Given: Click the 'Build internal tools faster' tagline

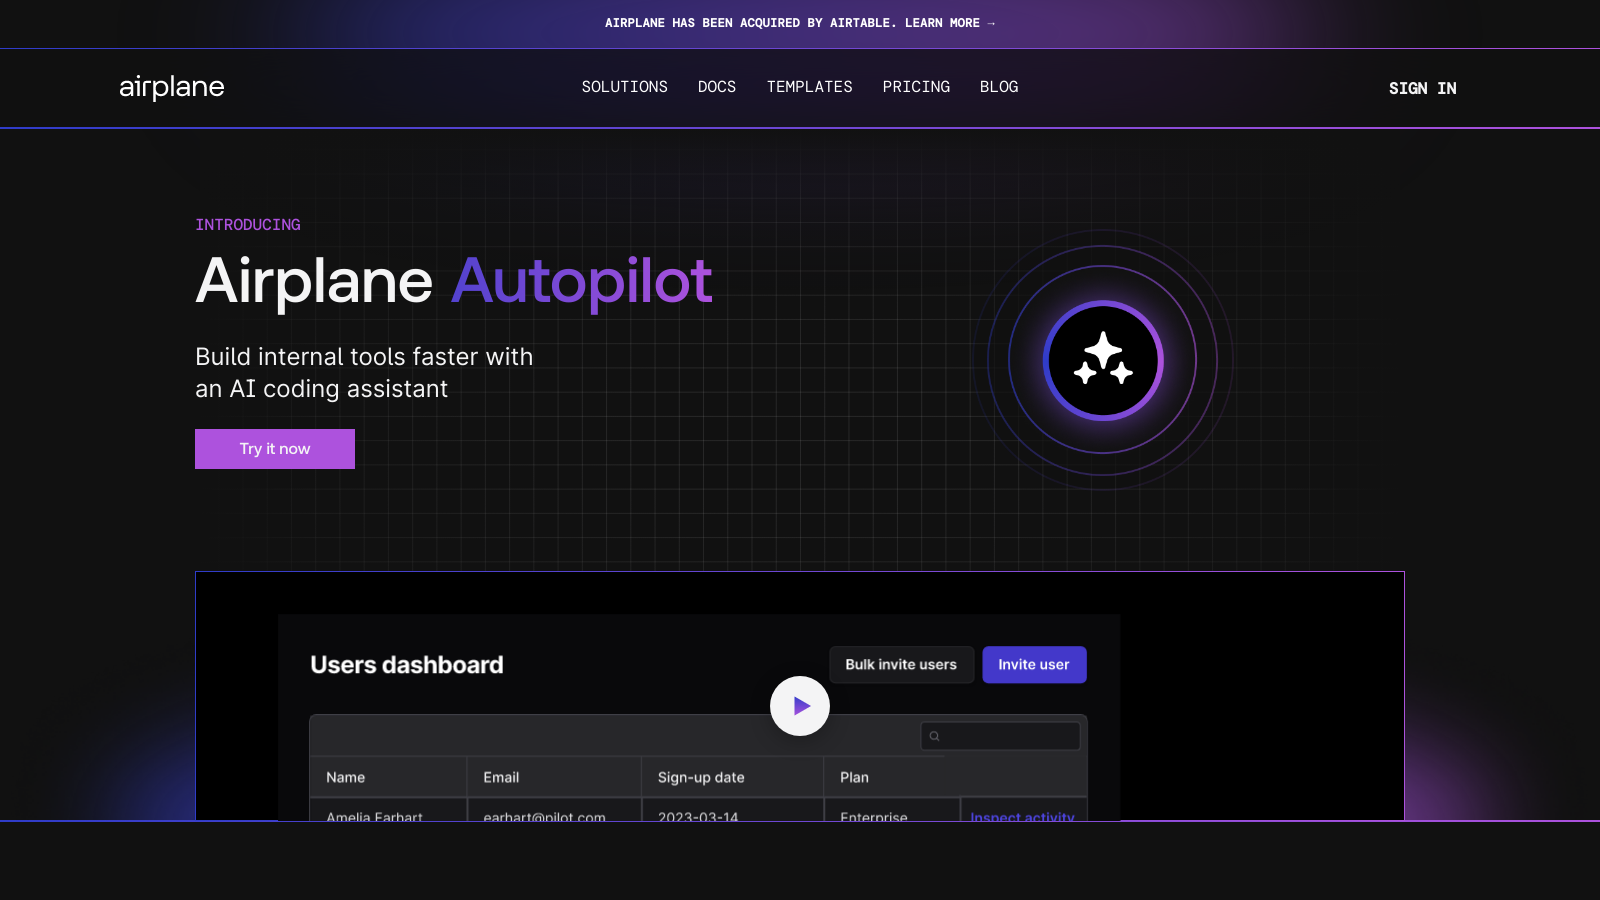Looking at the screenshot, I should (364, 373).
